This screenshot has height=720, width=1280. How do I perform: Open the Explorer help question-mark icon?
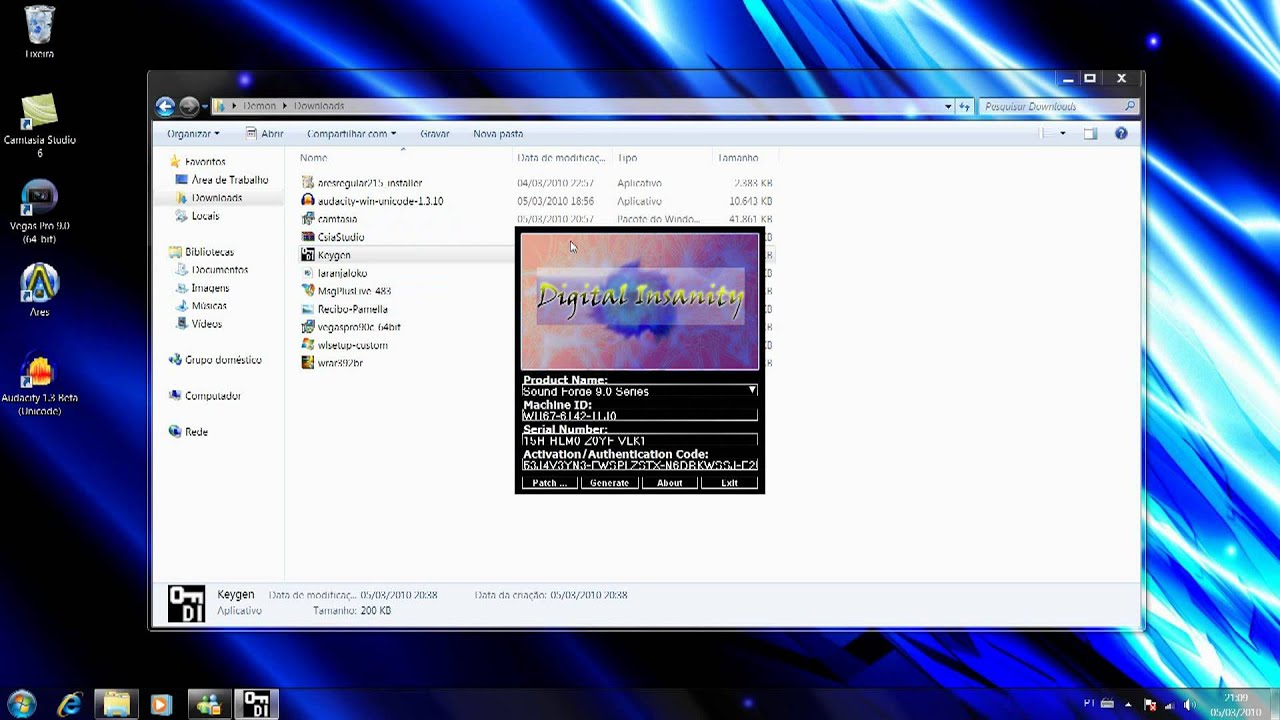tap(1121, 133)
